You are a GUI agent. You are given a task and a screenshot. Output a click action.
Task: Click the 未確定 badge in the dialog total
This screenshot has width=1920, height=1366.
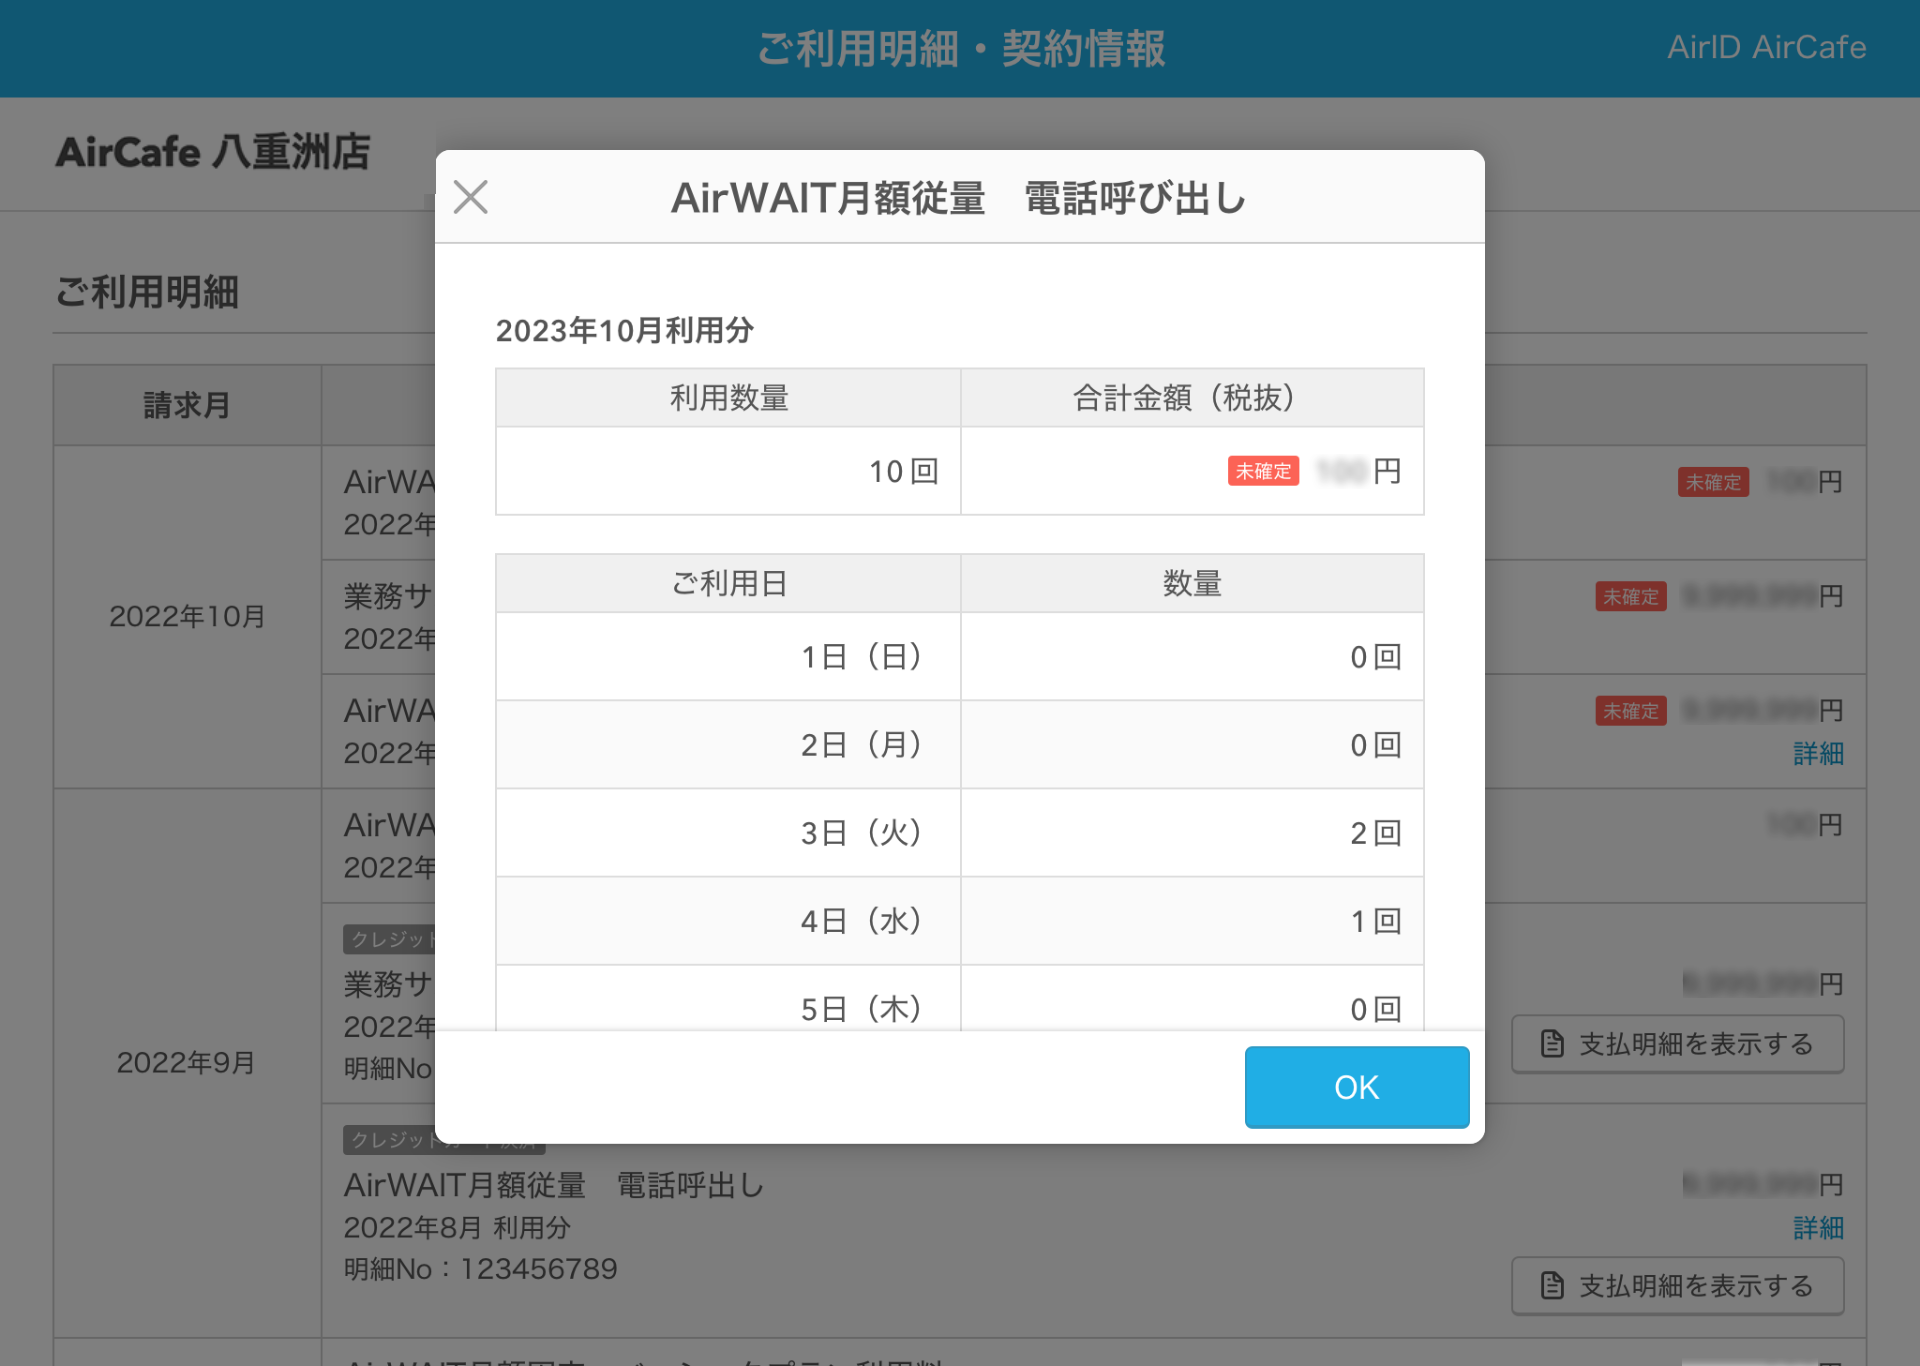coord(1263,471)
